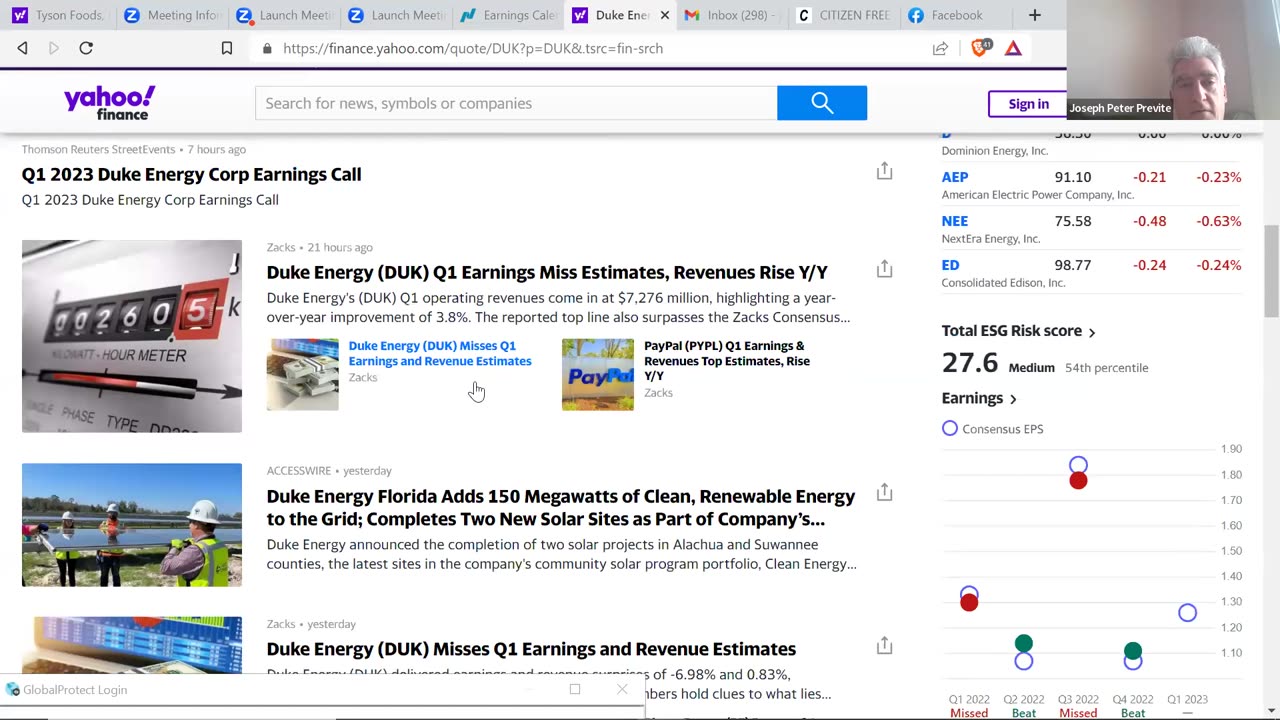Switch to the Earnings Calendar tab

click(508, 15)
